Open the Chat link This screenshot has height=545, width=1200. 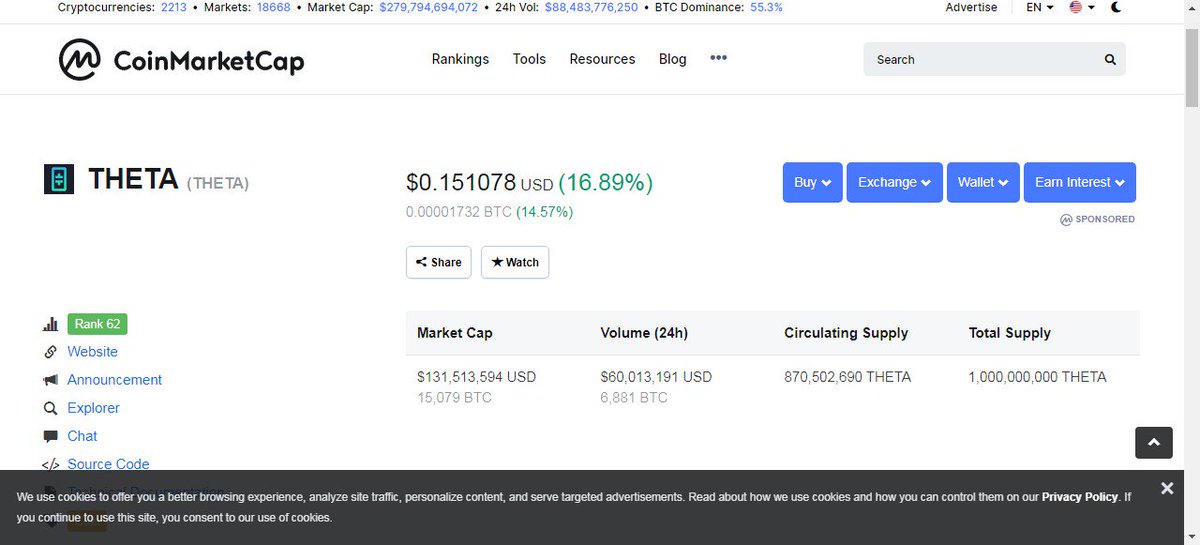82,436
